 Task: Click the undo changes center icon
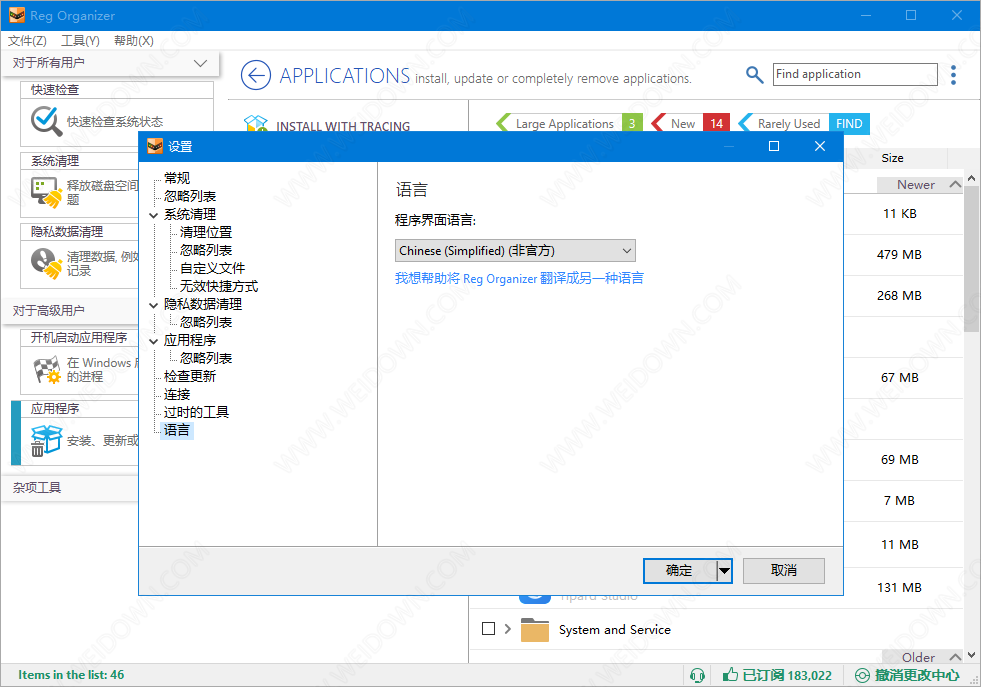pos(862,675)
